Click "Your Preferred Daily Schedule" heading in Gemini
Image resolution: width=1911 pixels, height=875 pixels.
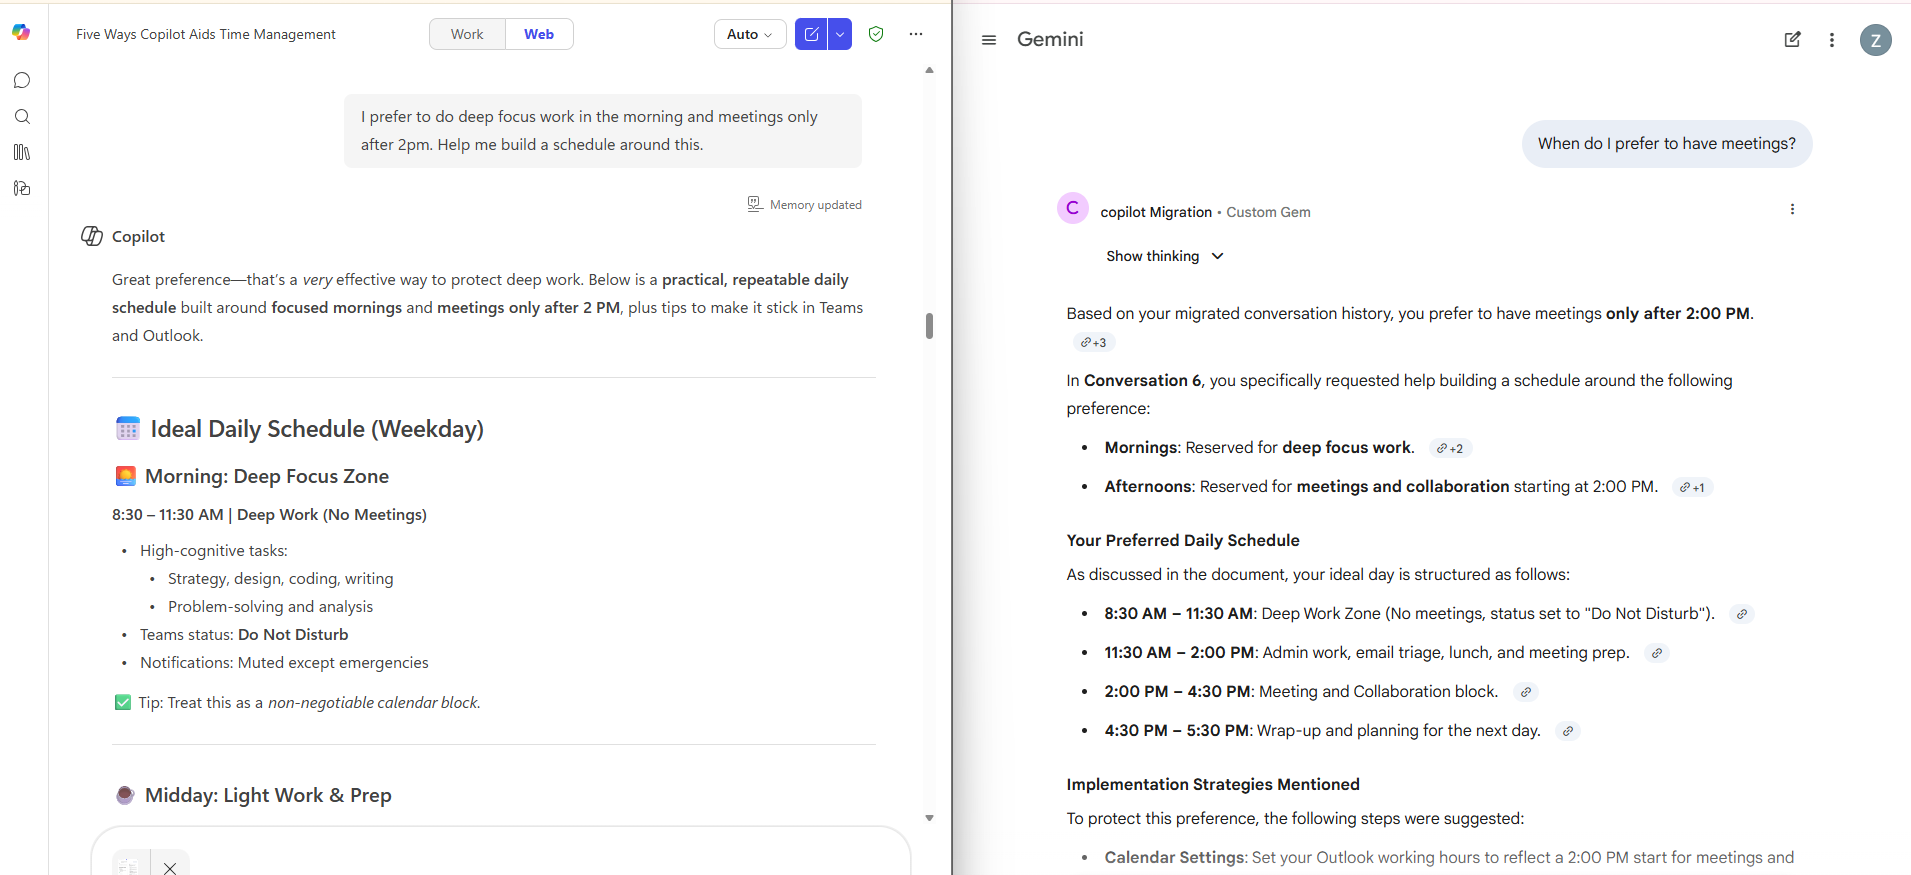pyautogui.click(x=1183, y=540)
